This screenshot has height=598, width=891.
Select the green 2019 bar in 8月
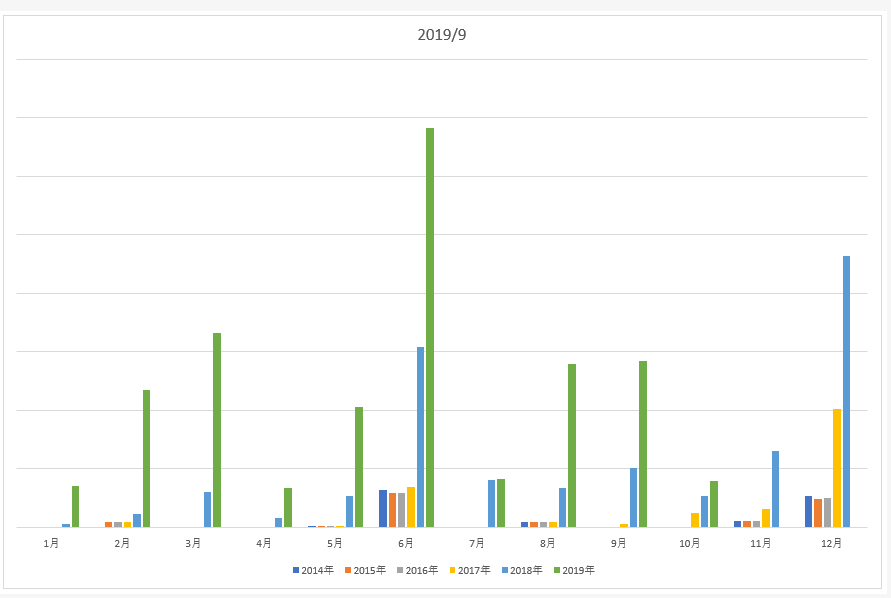tap(572, 446)
